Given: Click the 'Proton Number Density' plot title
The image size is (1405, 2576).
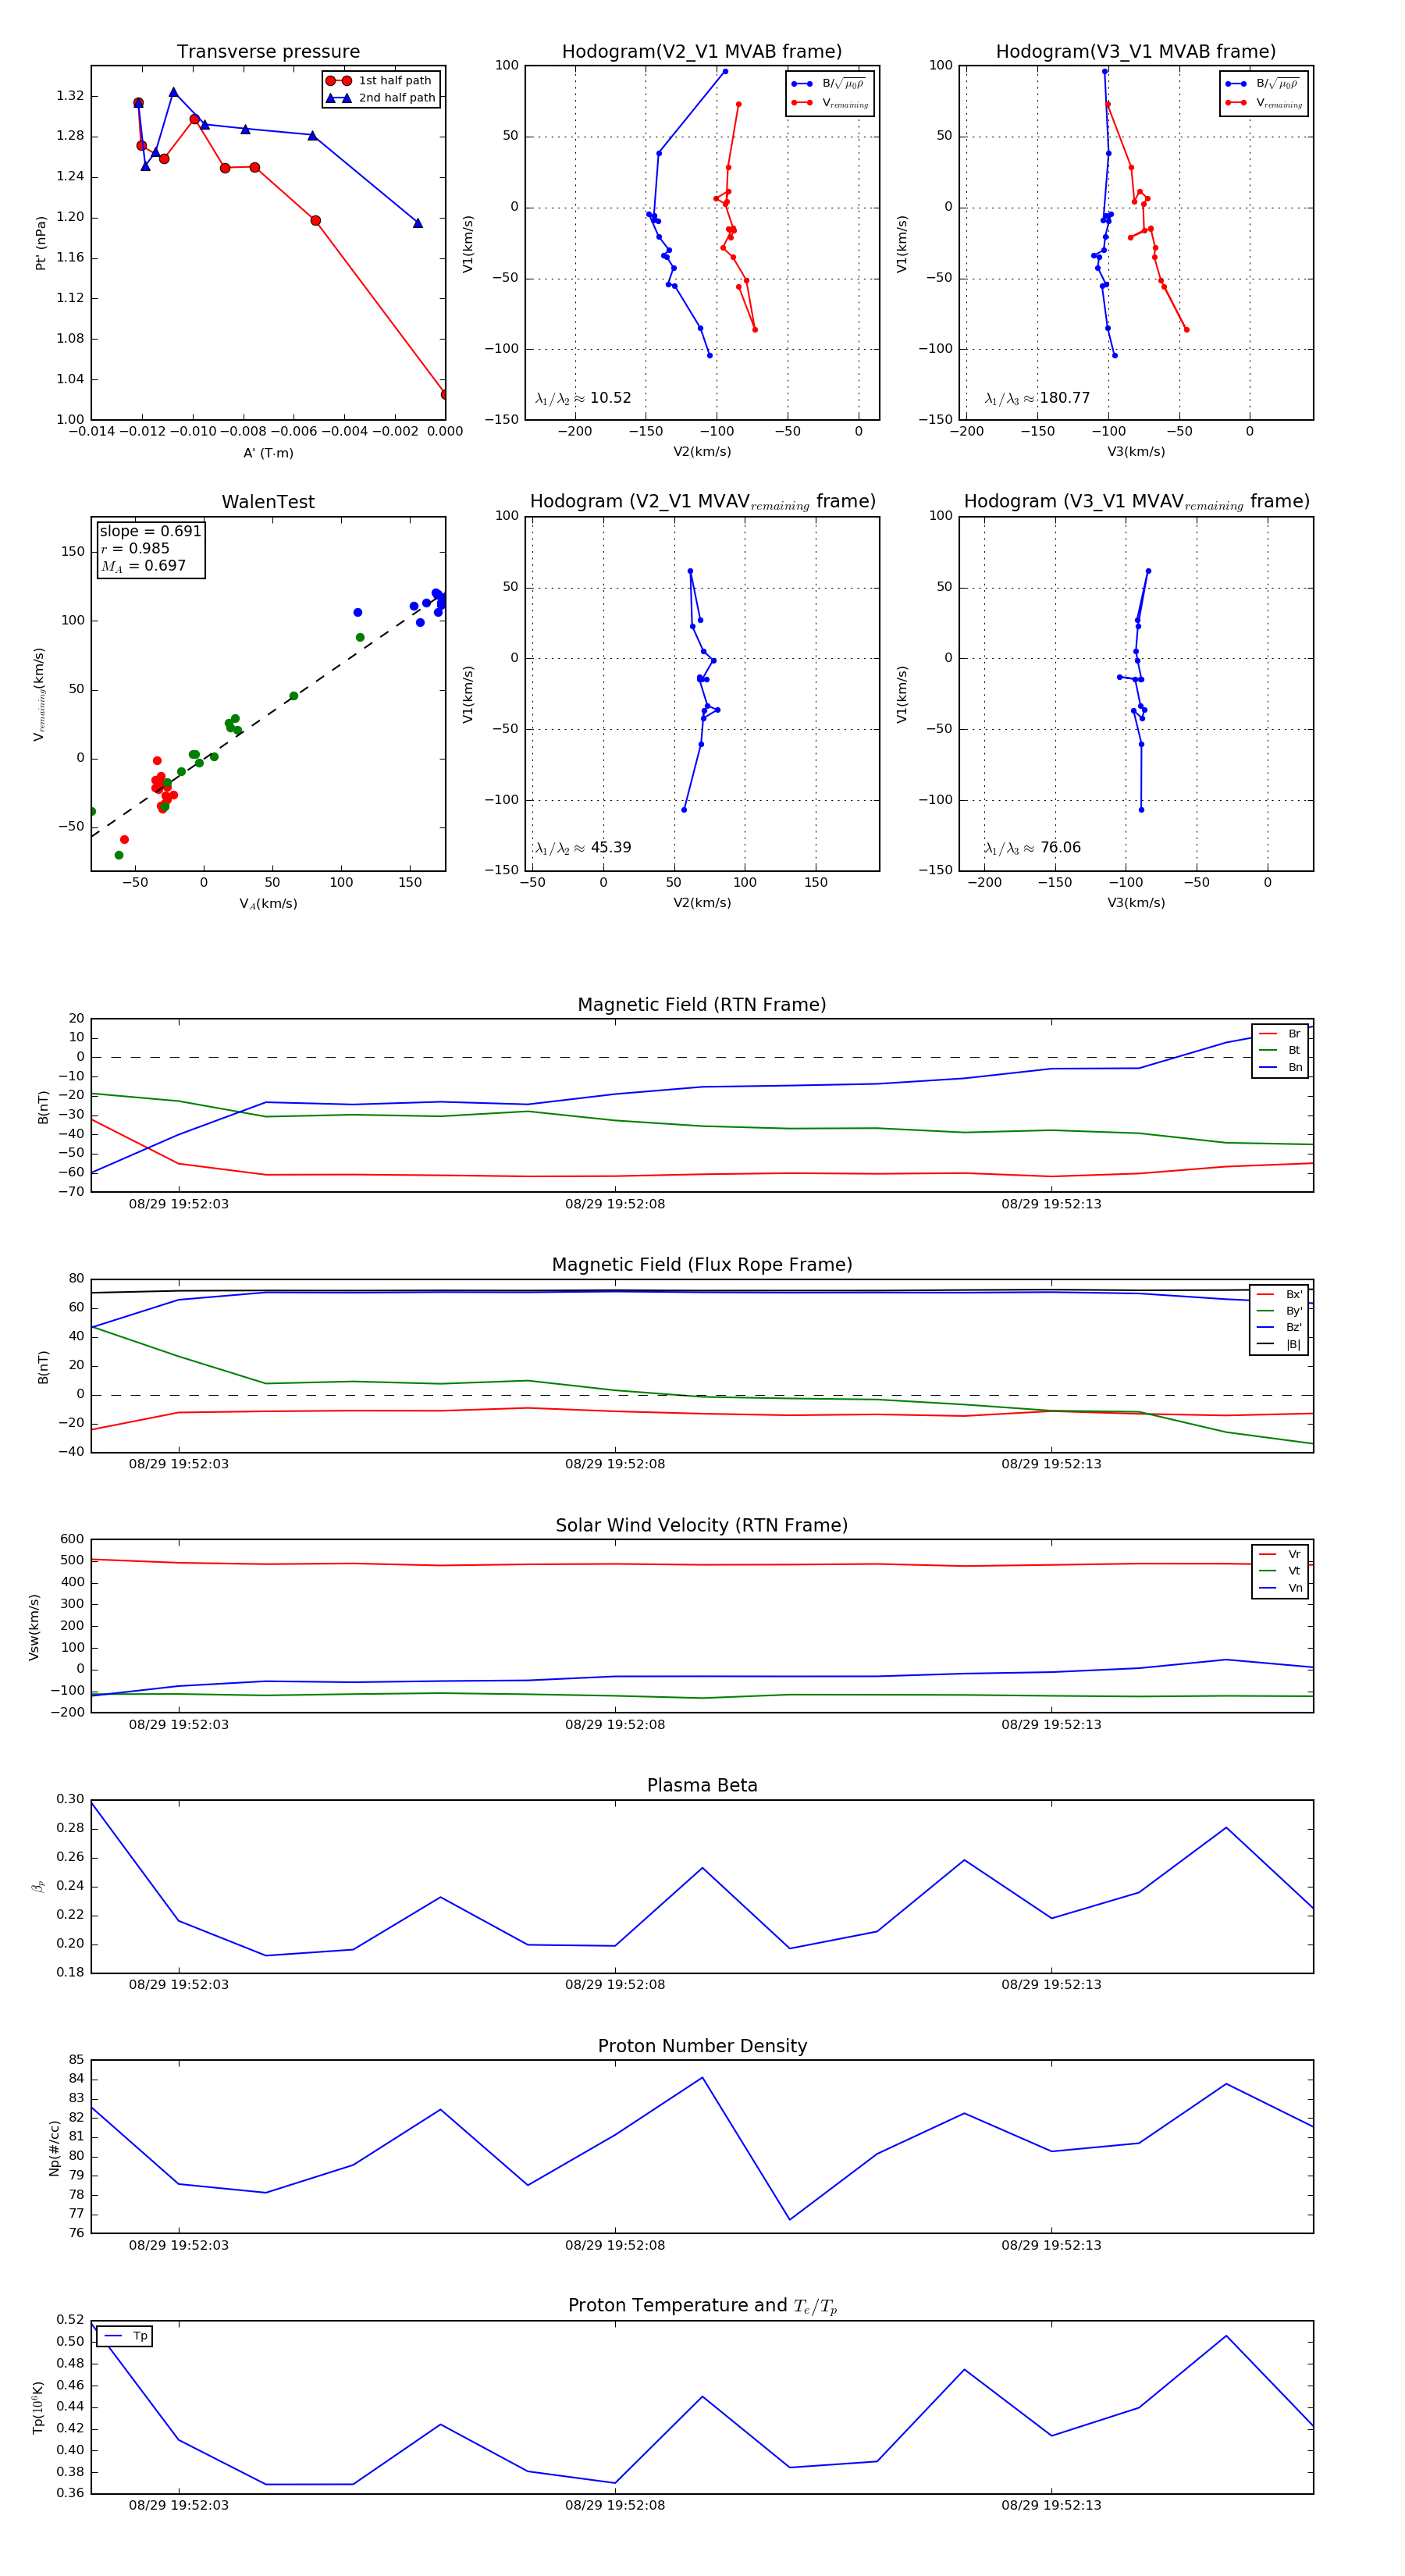Looking at the screenshot, I should (702, 2046).
